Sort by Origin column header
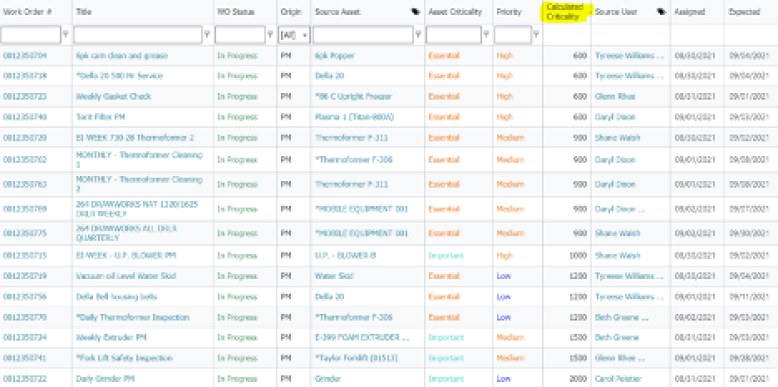This screenshot has height=387, width=778. click(291, 12)
